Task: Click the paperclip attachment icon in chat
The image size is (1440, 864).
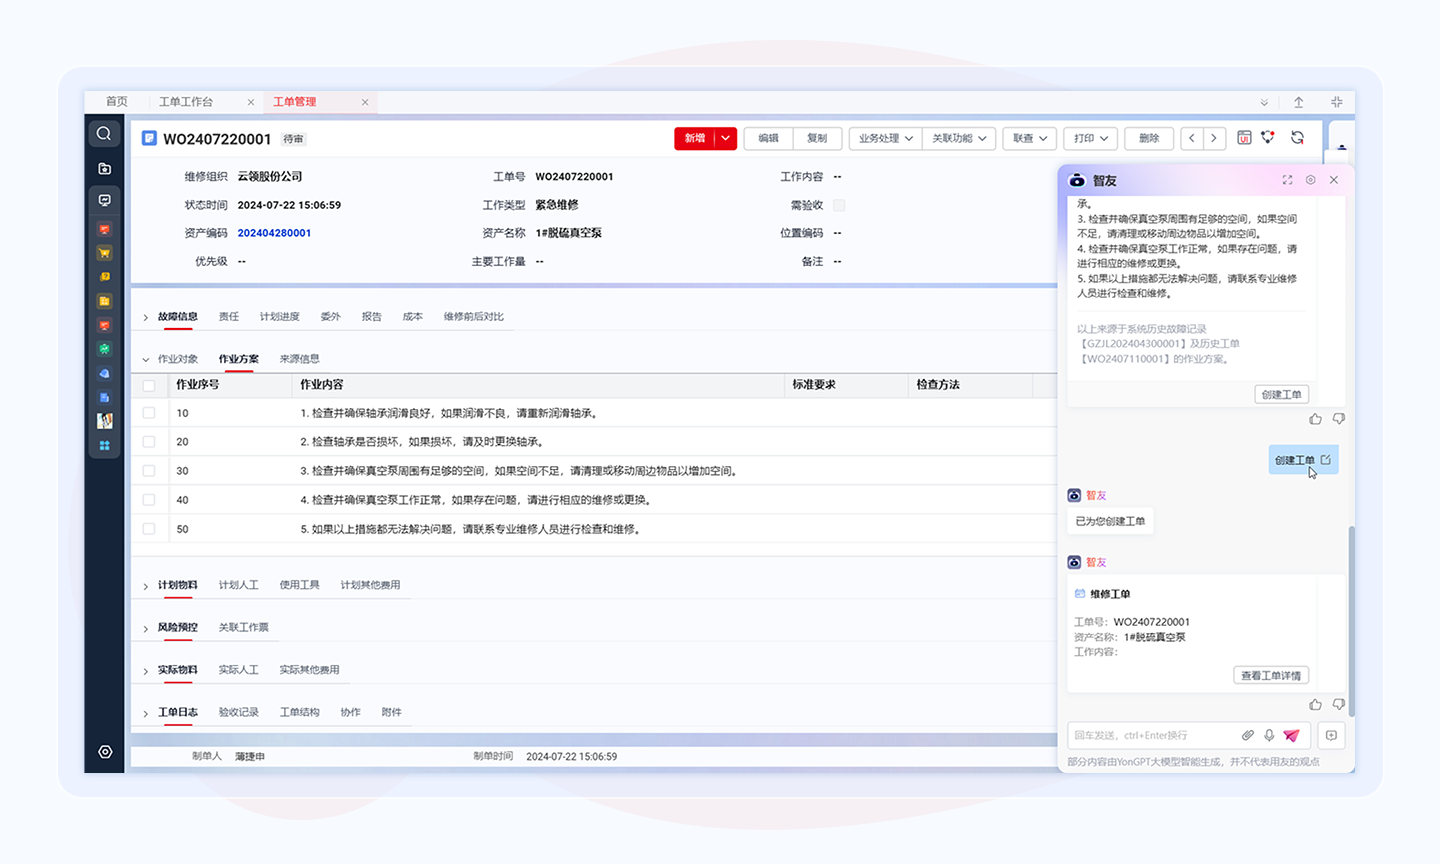Action: [1247, 735]
